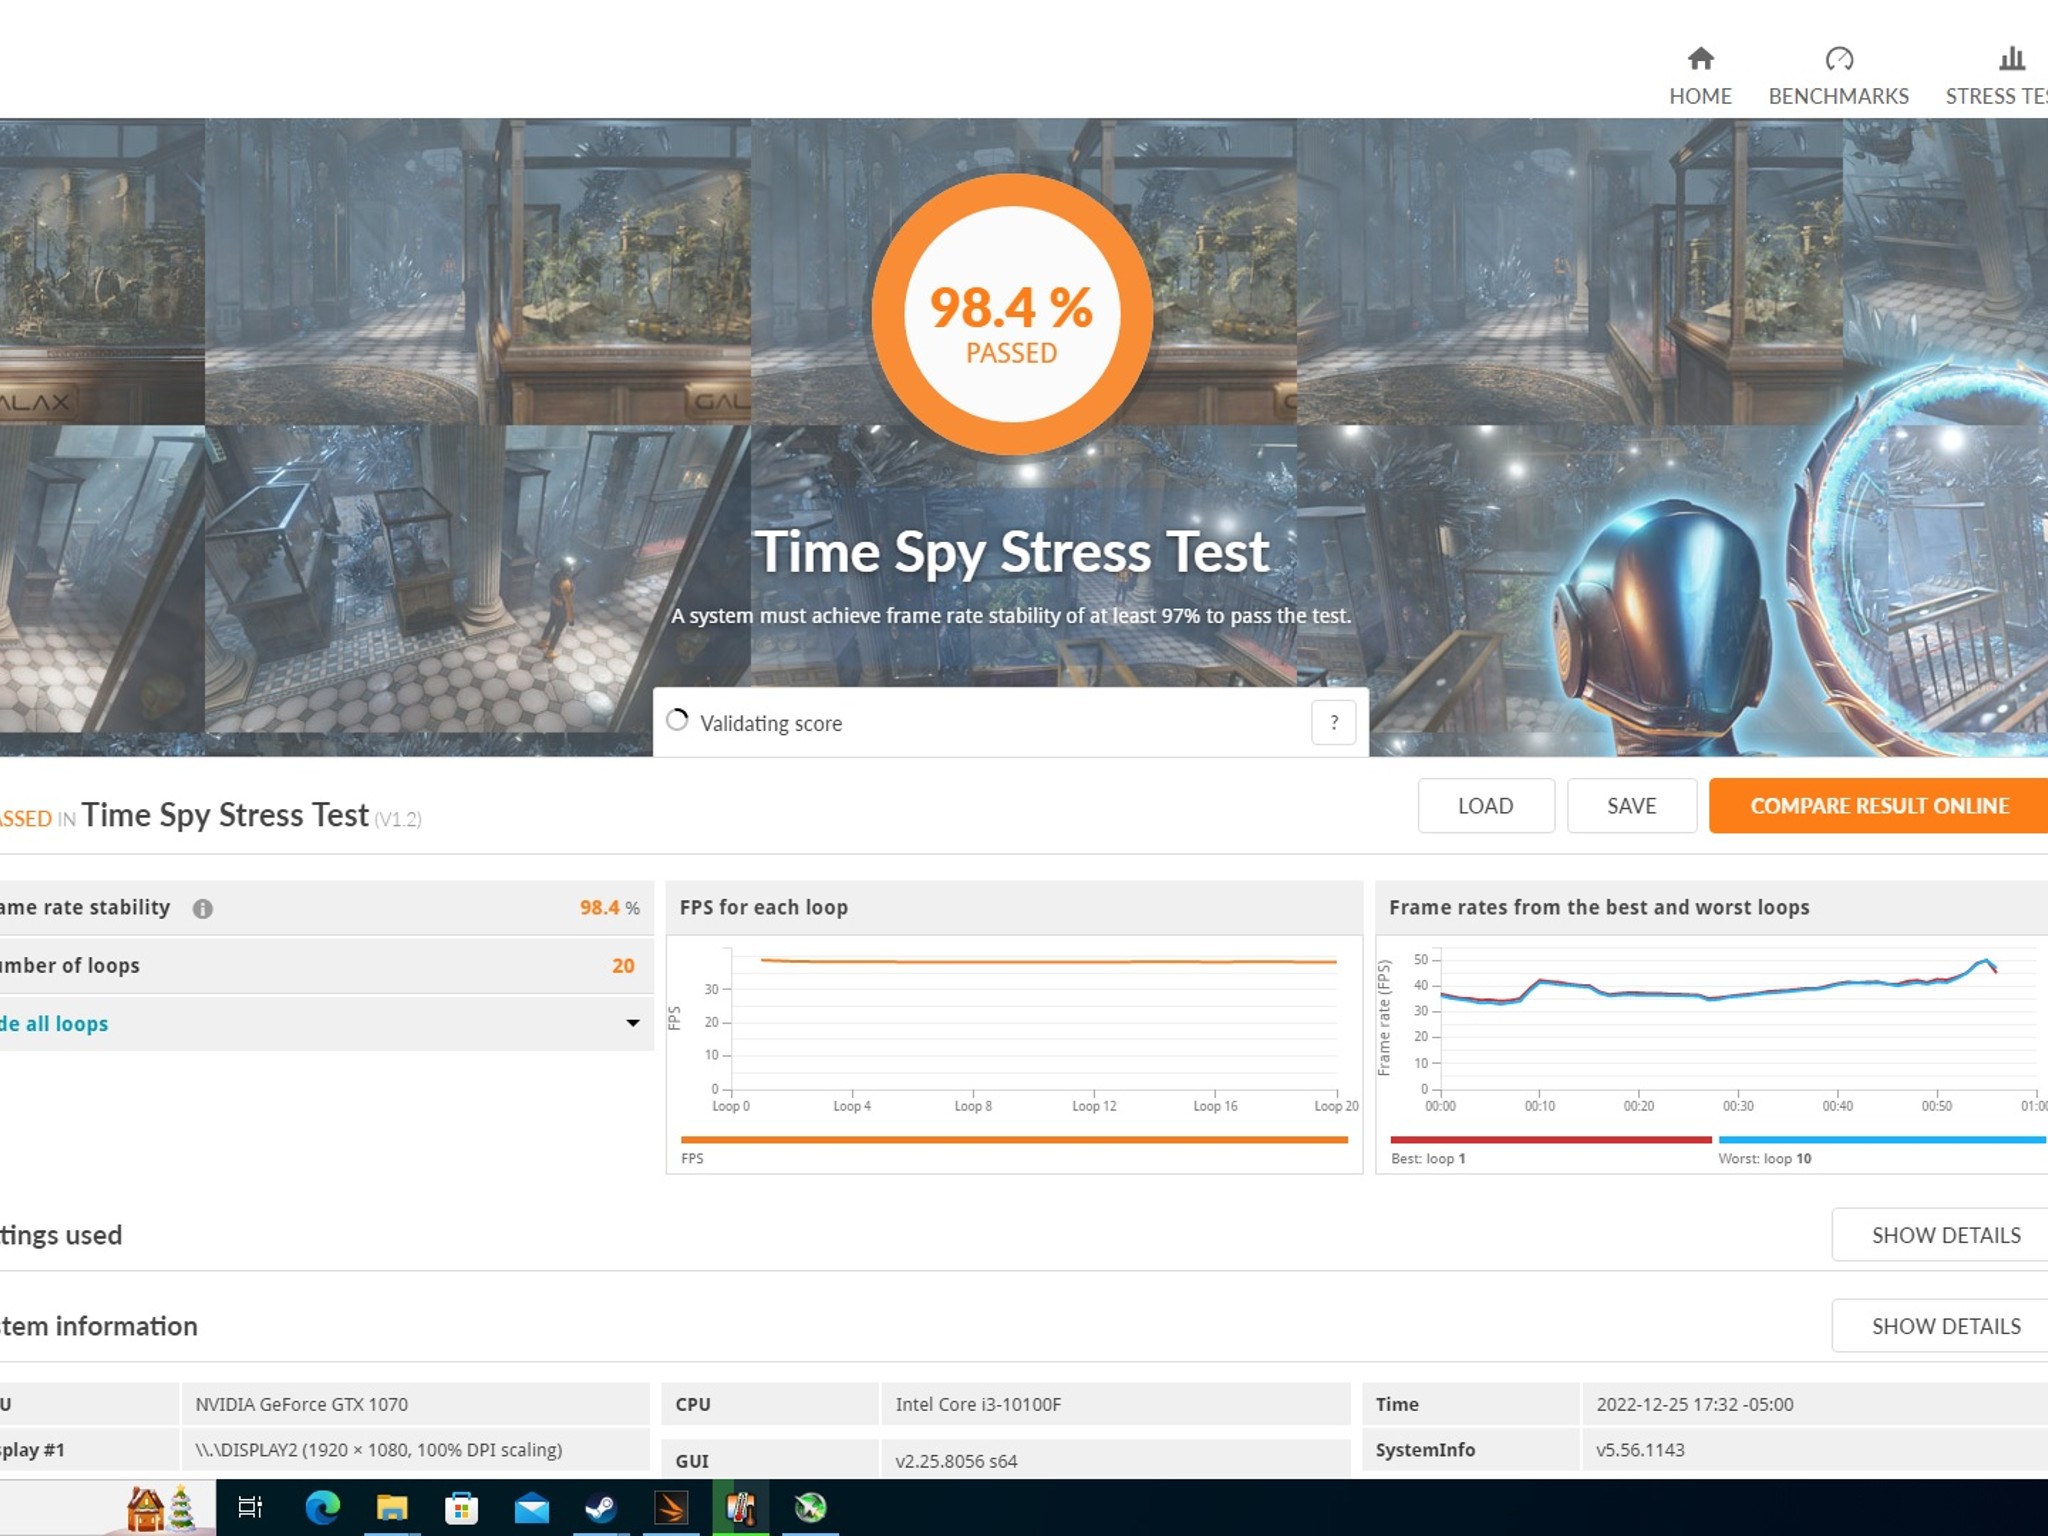Go to the Home tab

(1700, 76)
